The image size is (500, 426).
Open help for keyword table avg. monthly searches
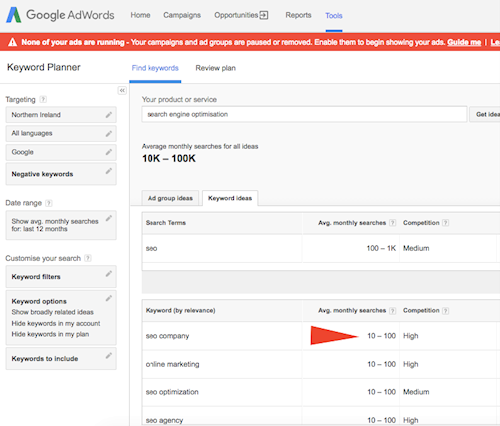(x=393, y=311)
